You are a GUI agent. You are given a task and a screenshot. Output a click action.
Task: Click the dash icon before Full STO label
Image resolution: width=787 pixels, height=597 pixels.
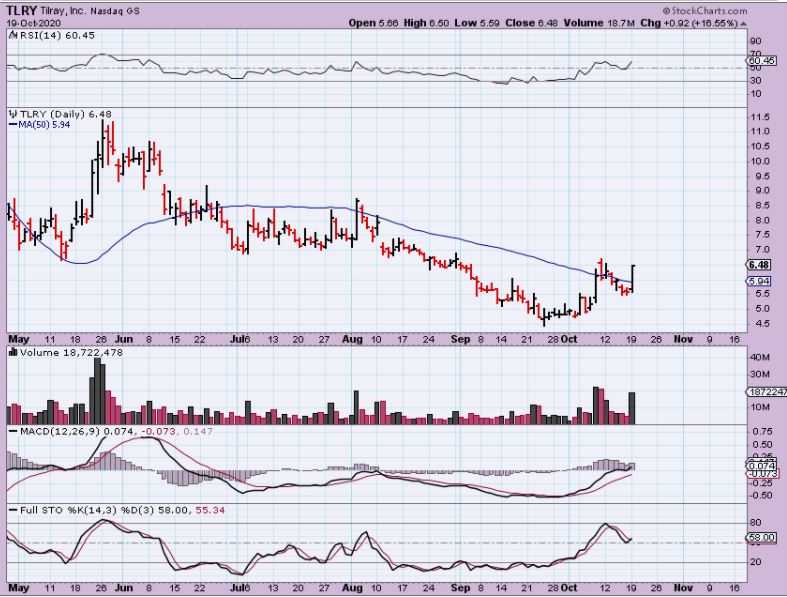click(13, 510)
